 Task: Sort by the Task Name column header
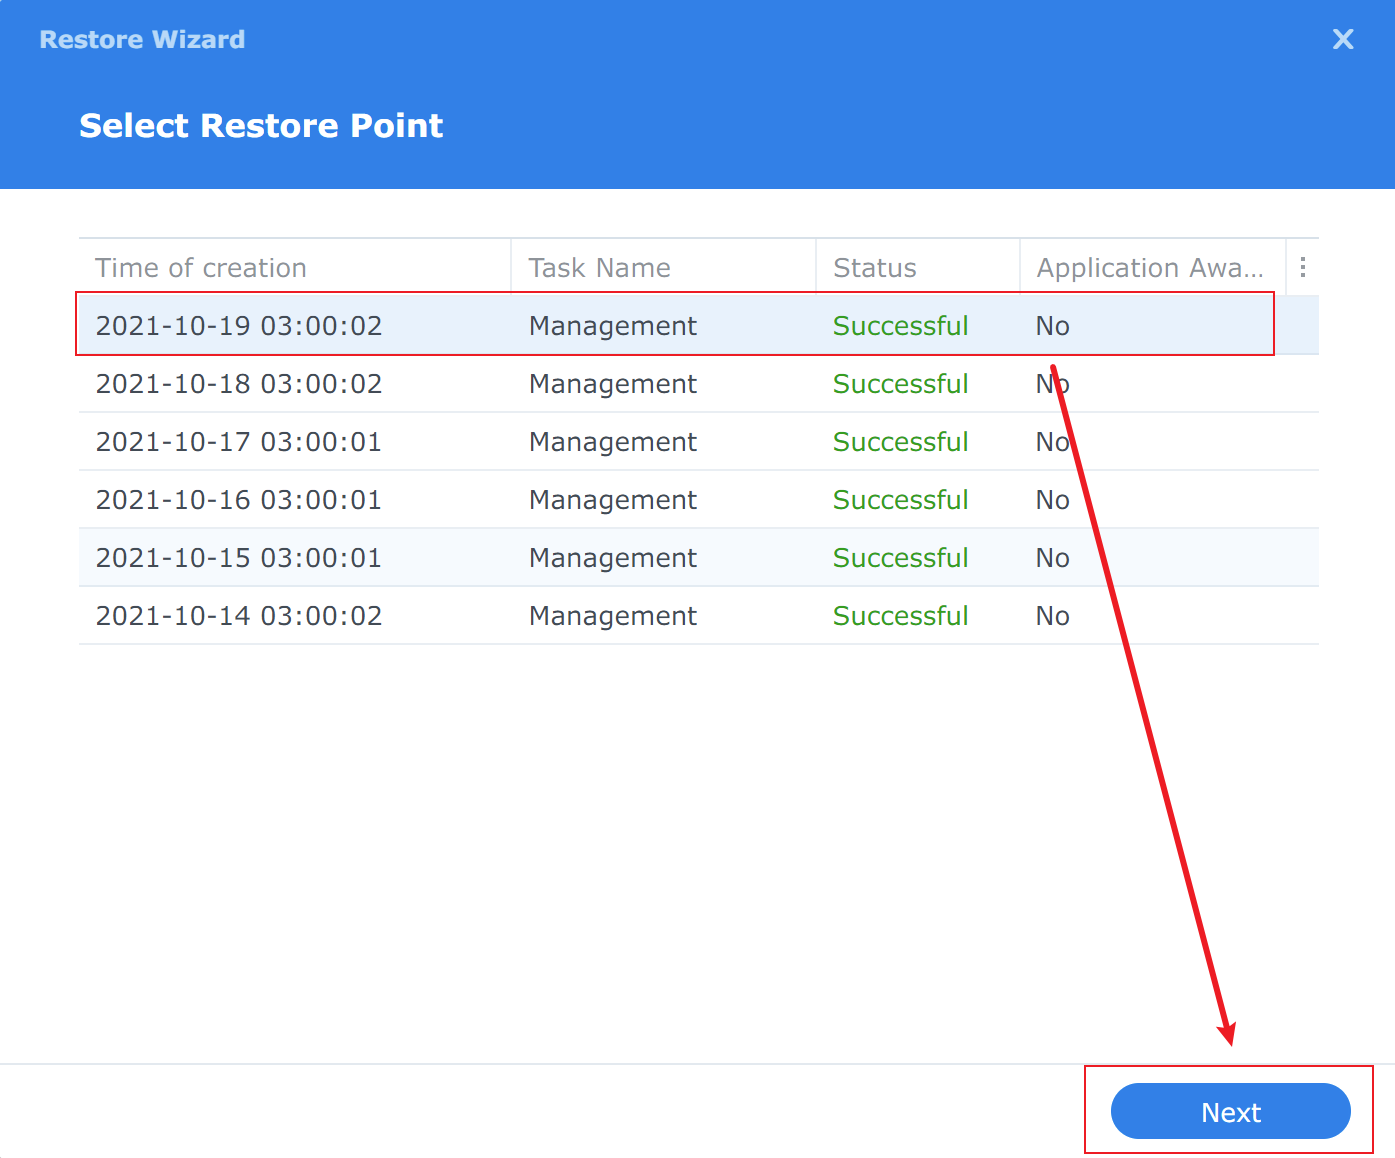click(599, 268)
